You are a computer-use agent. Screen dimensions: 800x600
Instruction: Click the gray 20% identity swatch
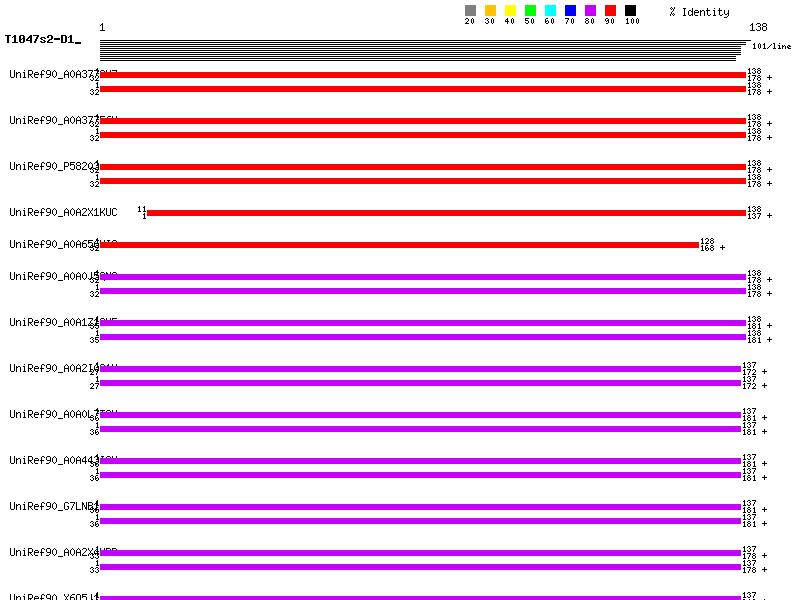(470, 11)
